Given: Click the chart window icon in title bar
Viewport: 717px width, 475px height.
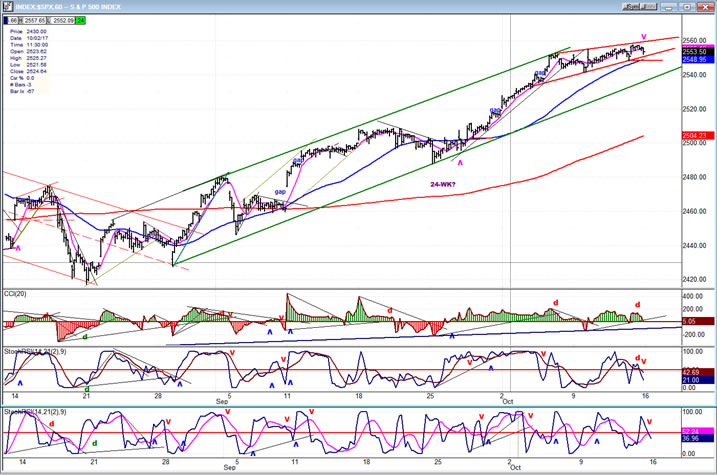Looking at the screenshot, I should pyautogui.click(x=7, y=5).
